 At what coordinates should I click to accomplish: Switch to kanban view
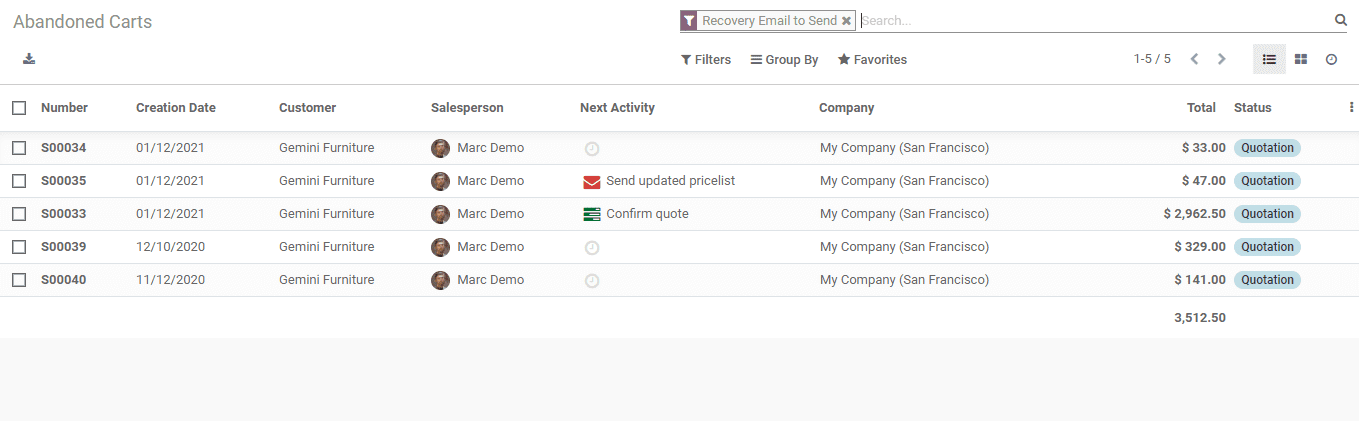[1301, 60]
